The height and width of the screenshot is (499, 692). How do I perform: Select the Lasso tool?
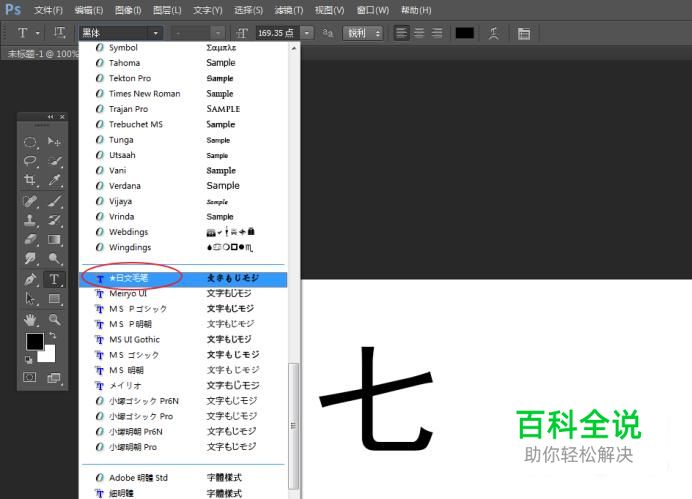[30, 161]
